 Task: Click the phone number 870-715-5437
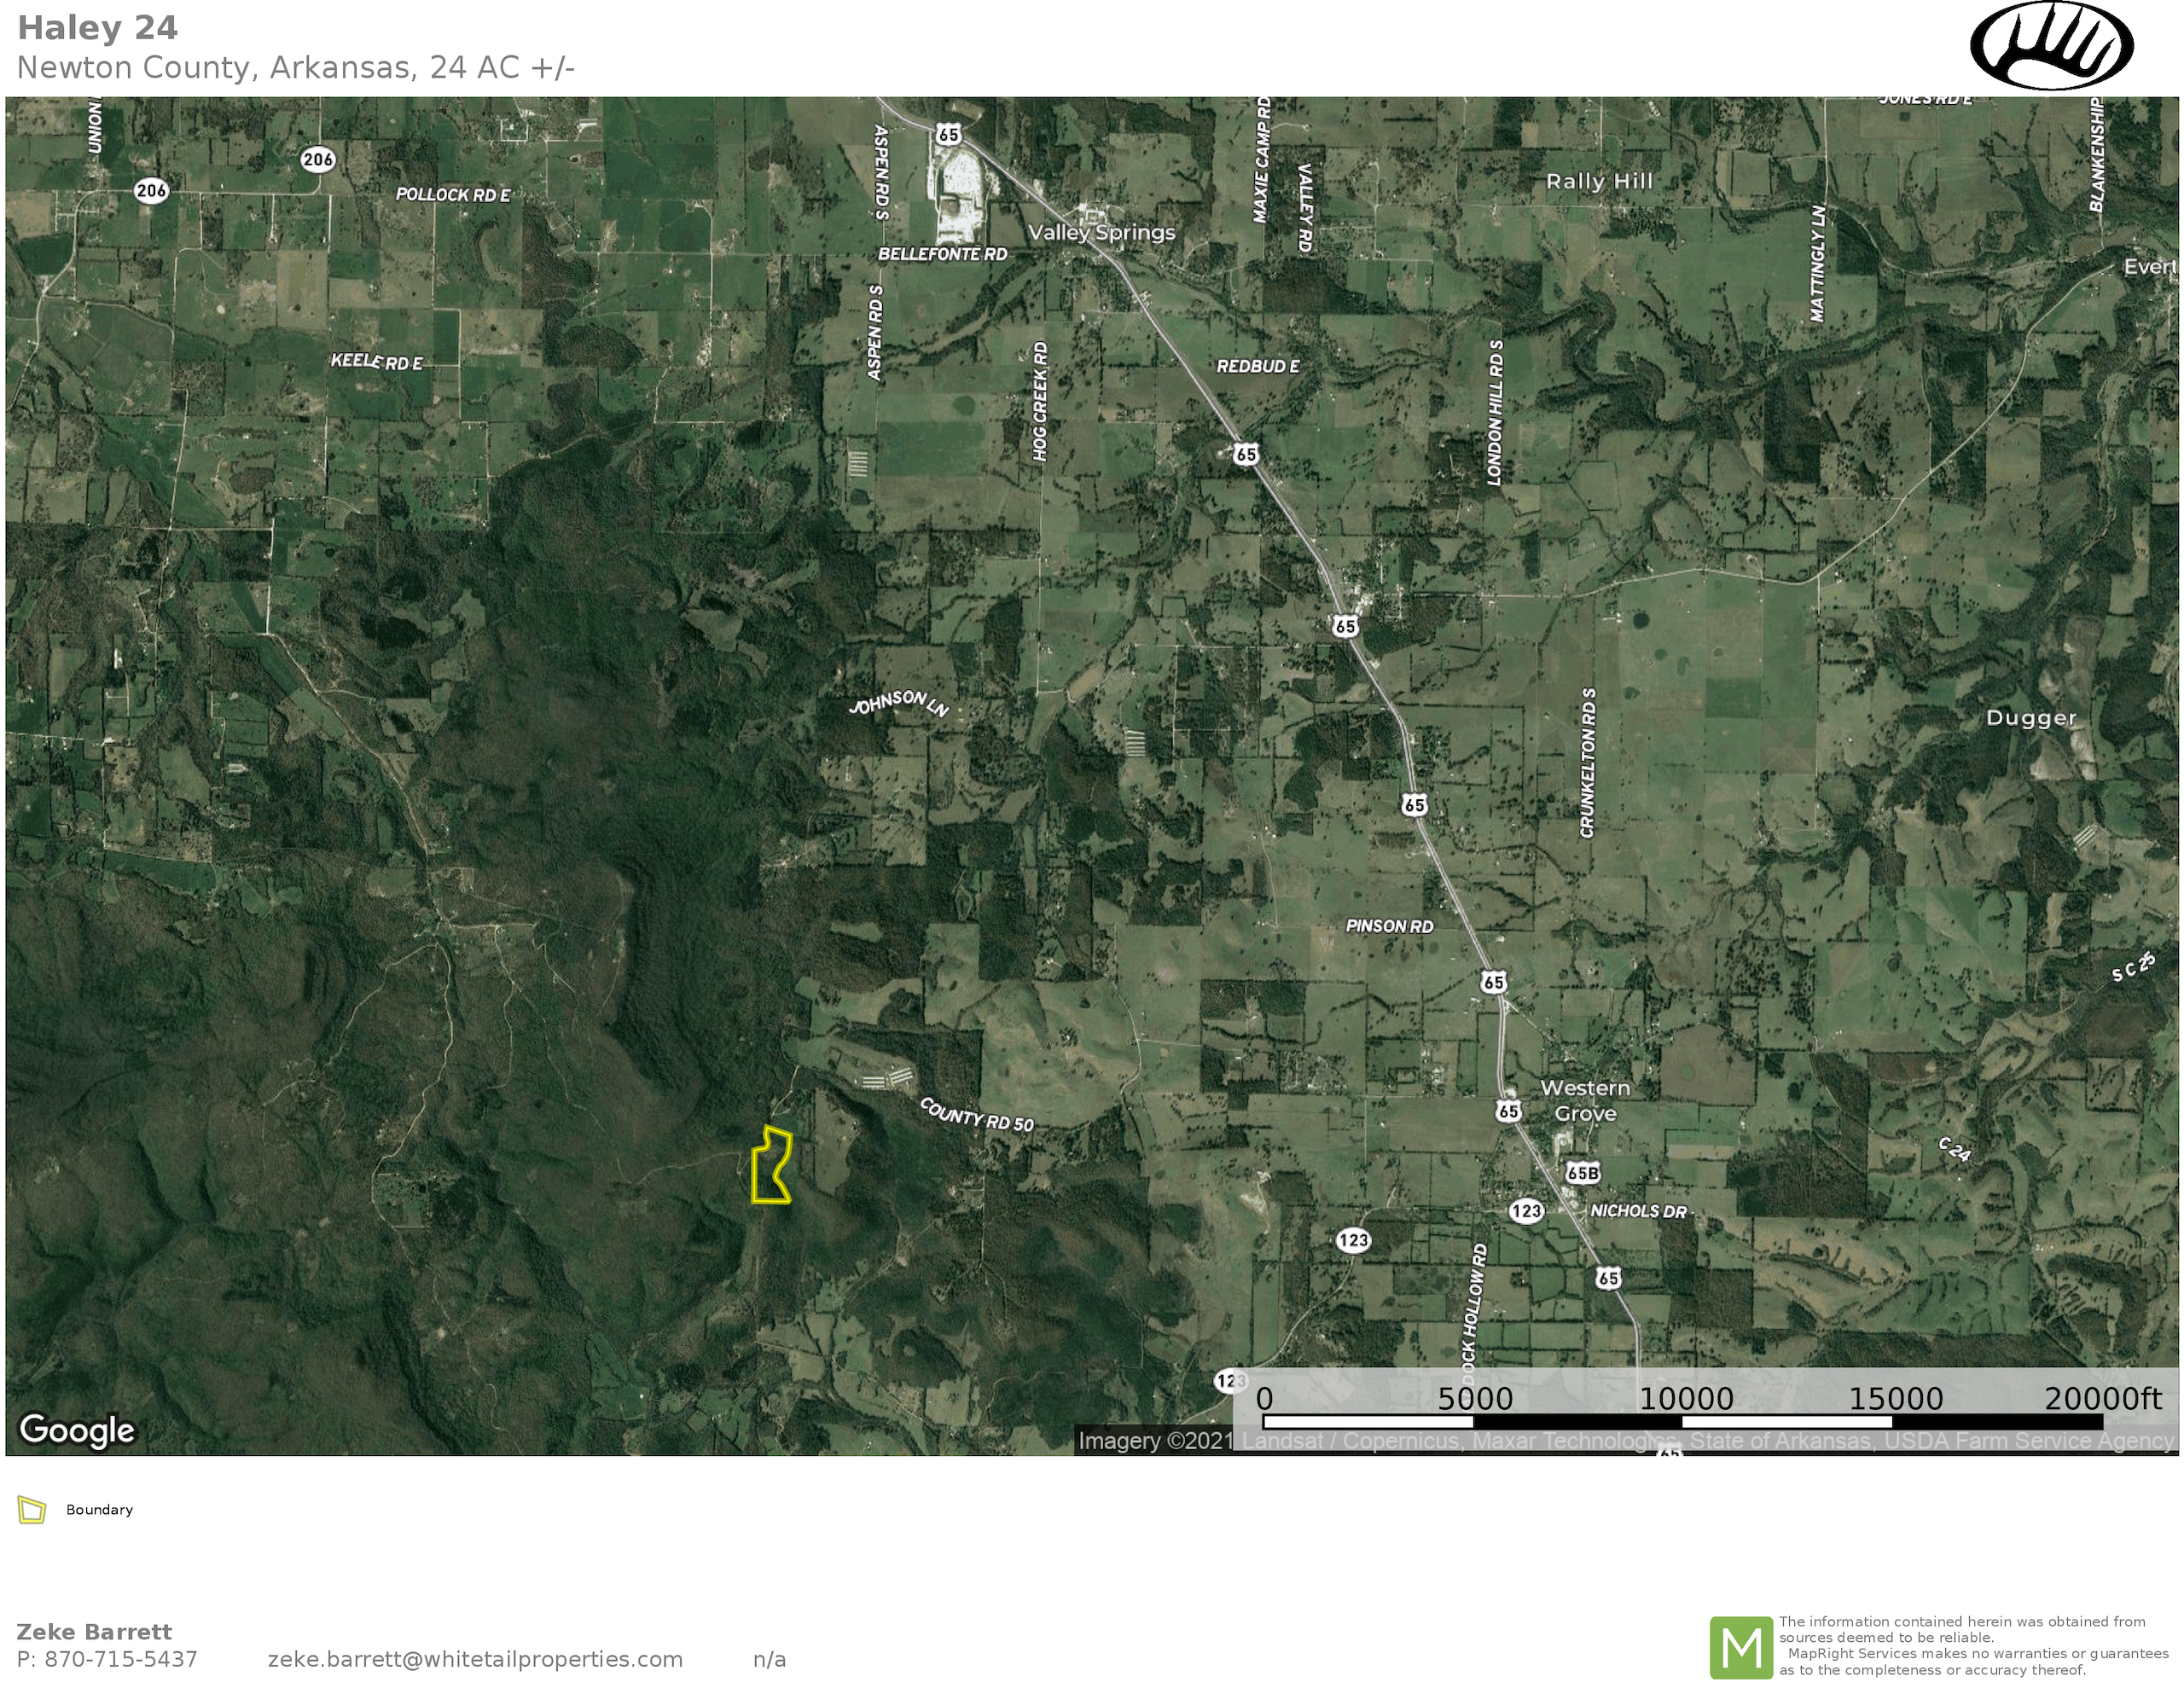(120, 1659)
